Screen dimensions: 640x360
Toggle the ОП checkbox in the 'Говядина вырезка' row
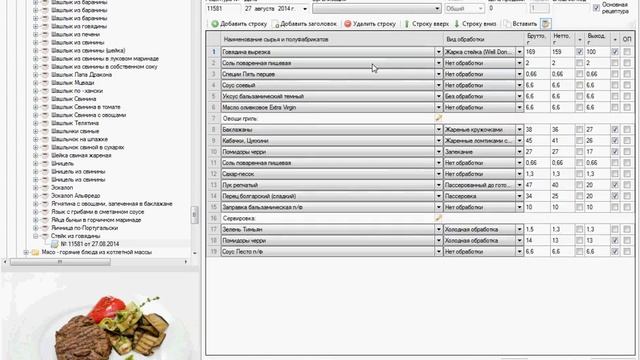click(x=627, y=52)
